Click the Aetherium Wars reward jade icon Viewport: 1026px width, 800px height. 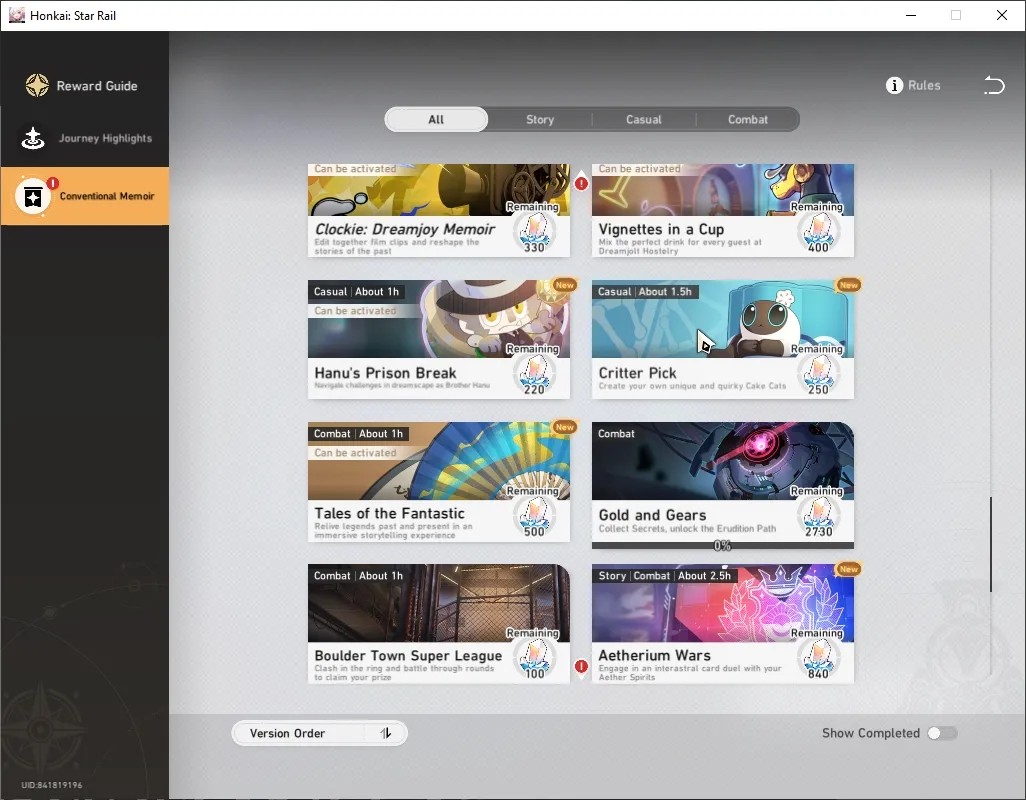819,659
